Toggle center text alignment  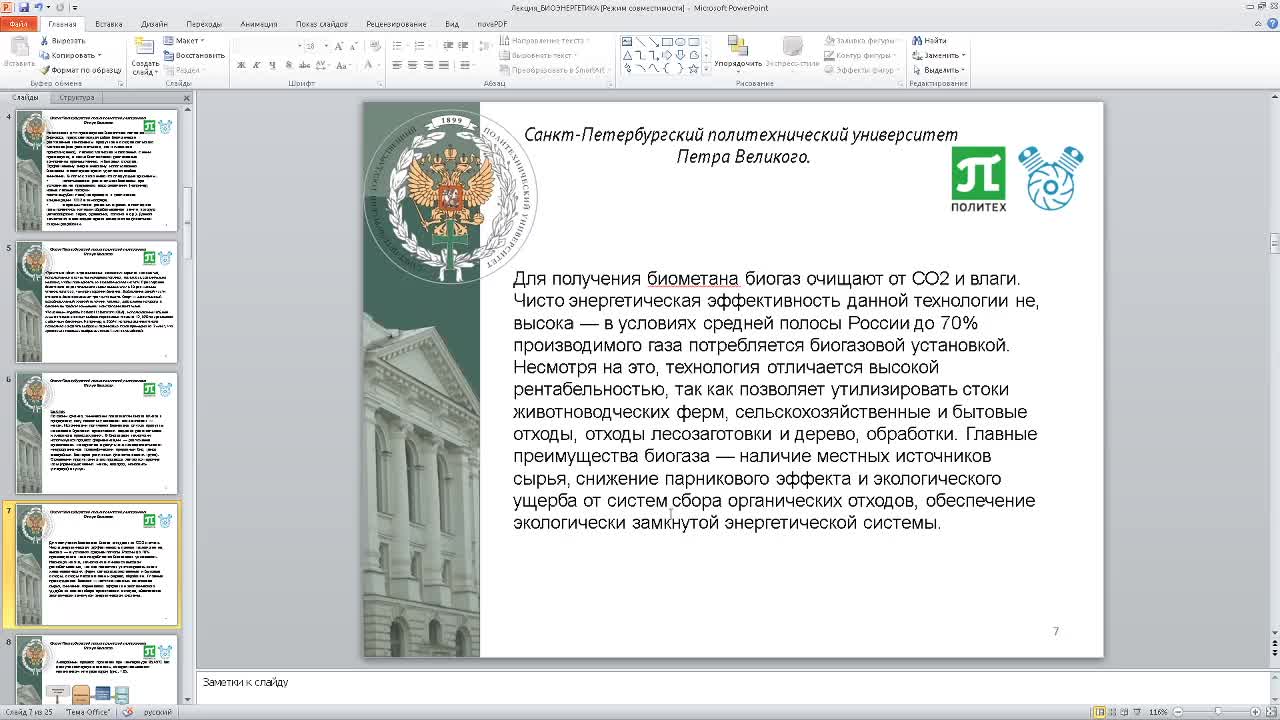pos(413,65)
